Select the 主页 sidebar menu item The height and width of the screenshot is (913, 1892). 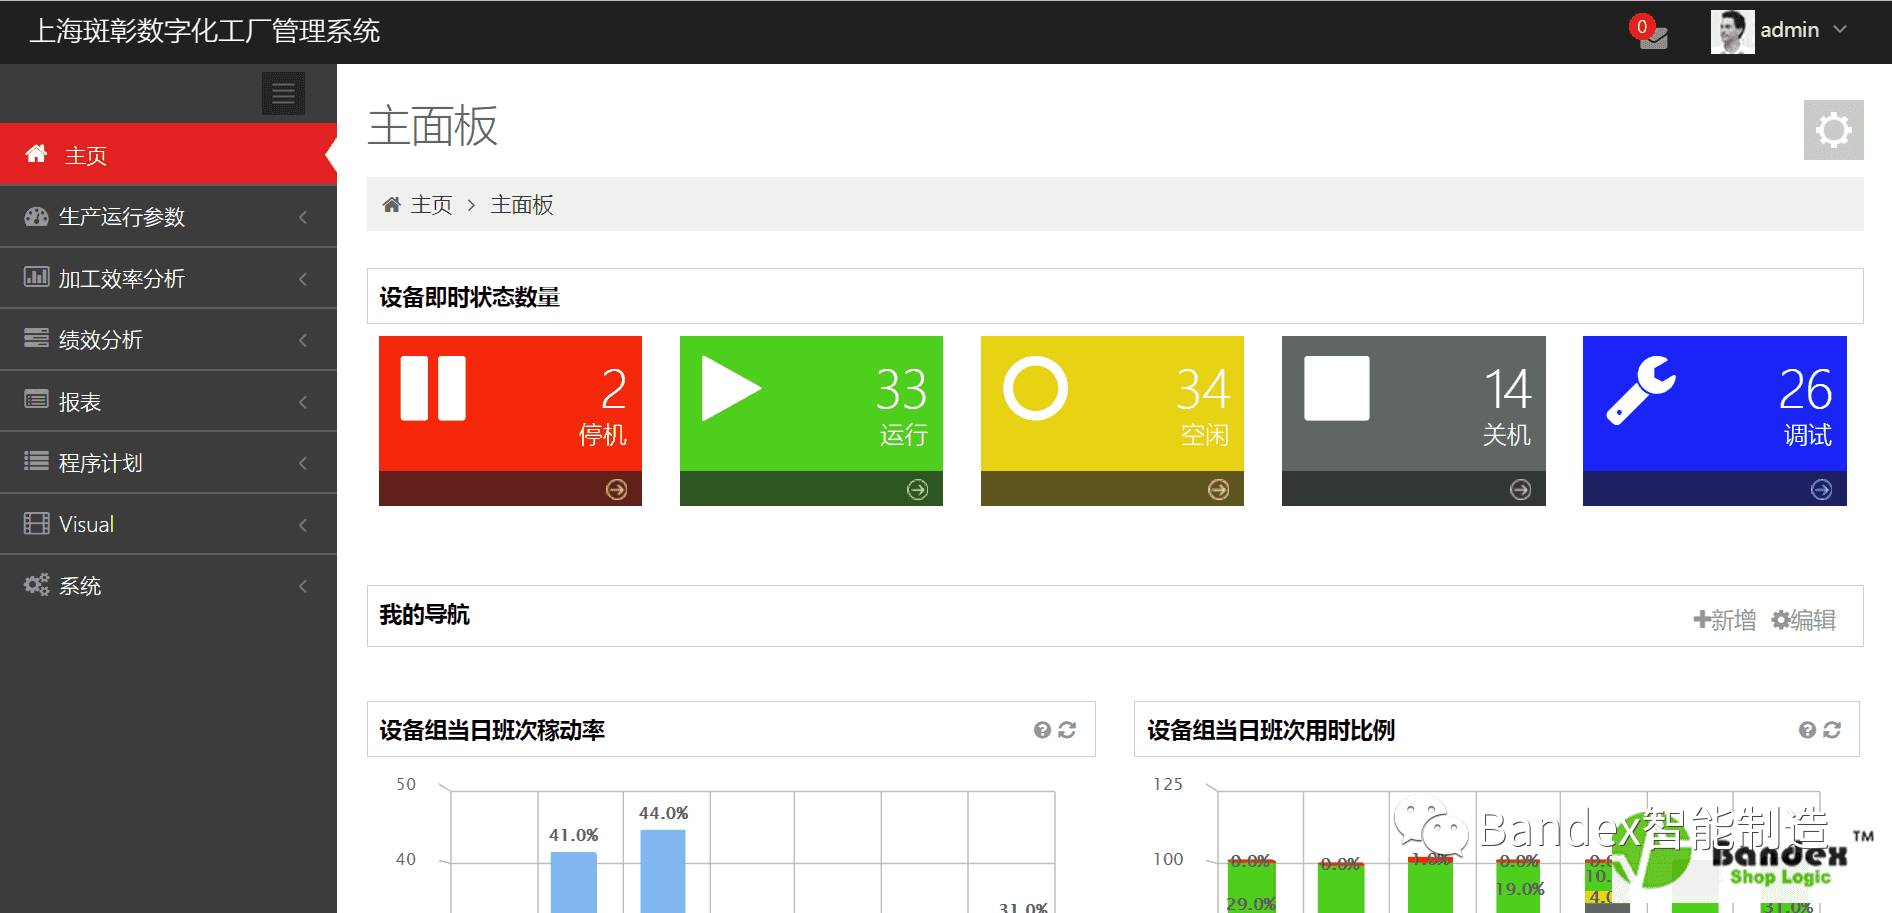tap(168, 155)
